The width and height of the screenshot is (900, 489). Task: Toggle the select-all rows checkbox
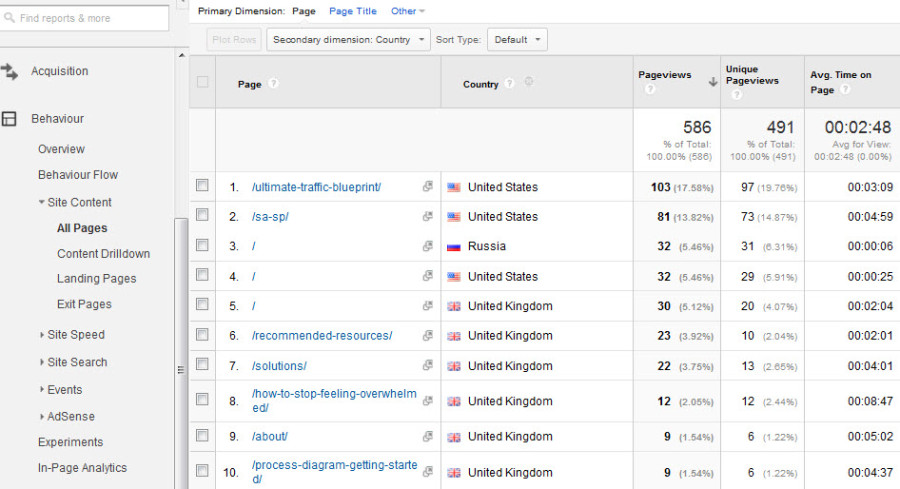coord(203,82)
